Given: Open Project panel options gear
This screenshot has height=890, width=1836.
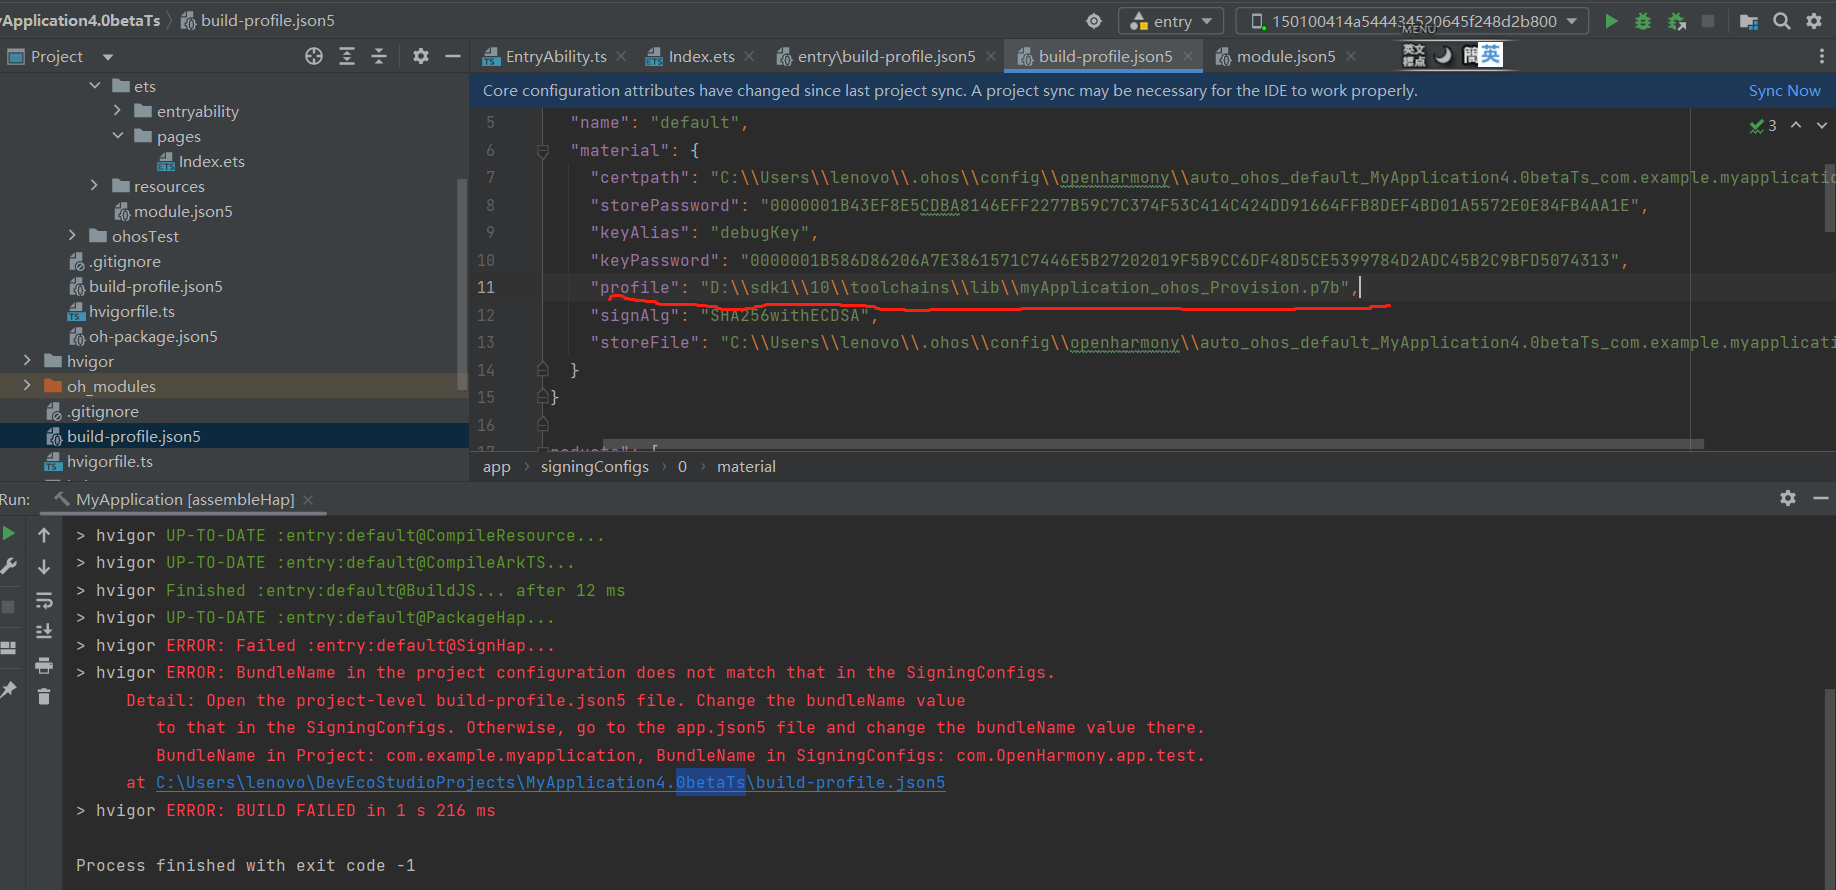Looking at the screenshot, I should point(421,56).
